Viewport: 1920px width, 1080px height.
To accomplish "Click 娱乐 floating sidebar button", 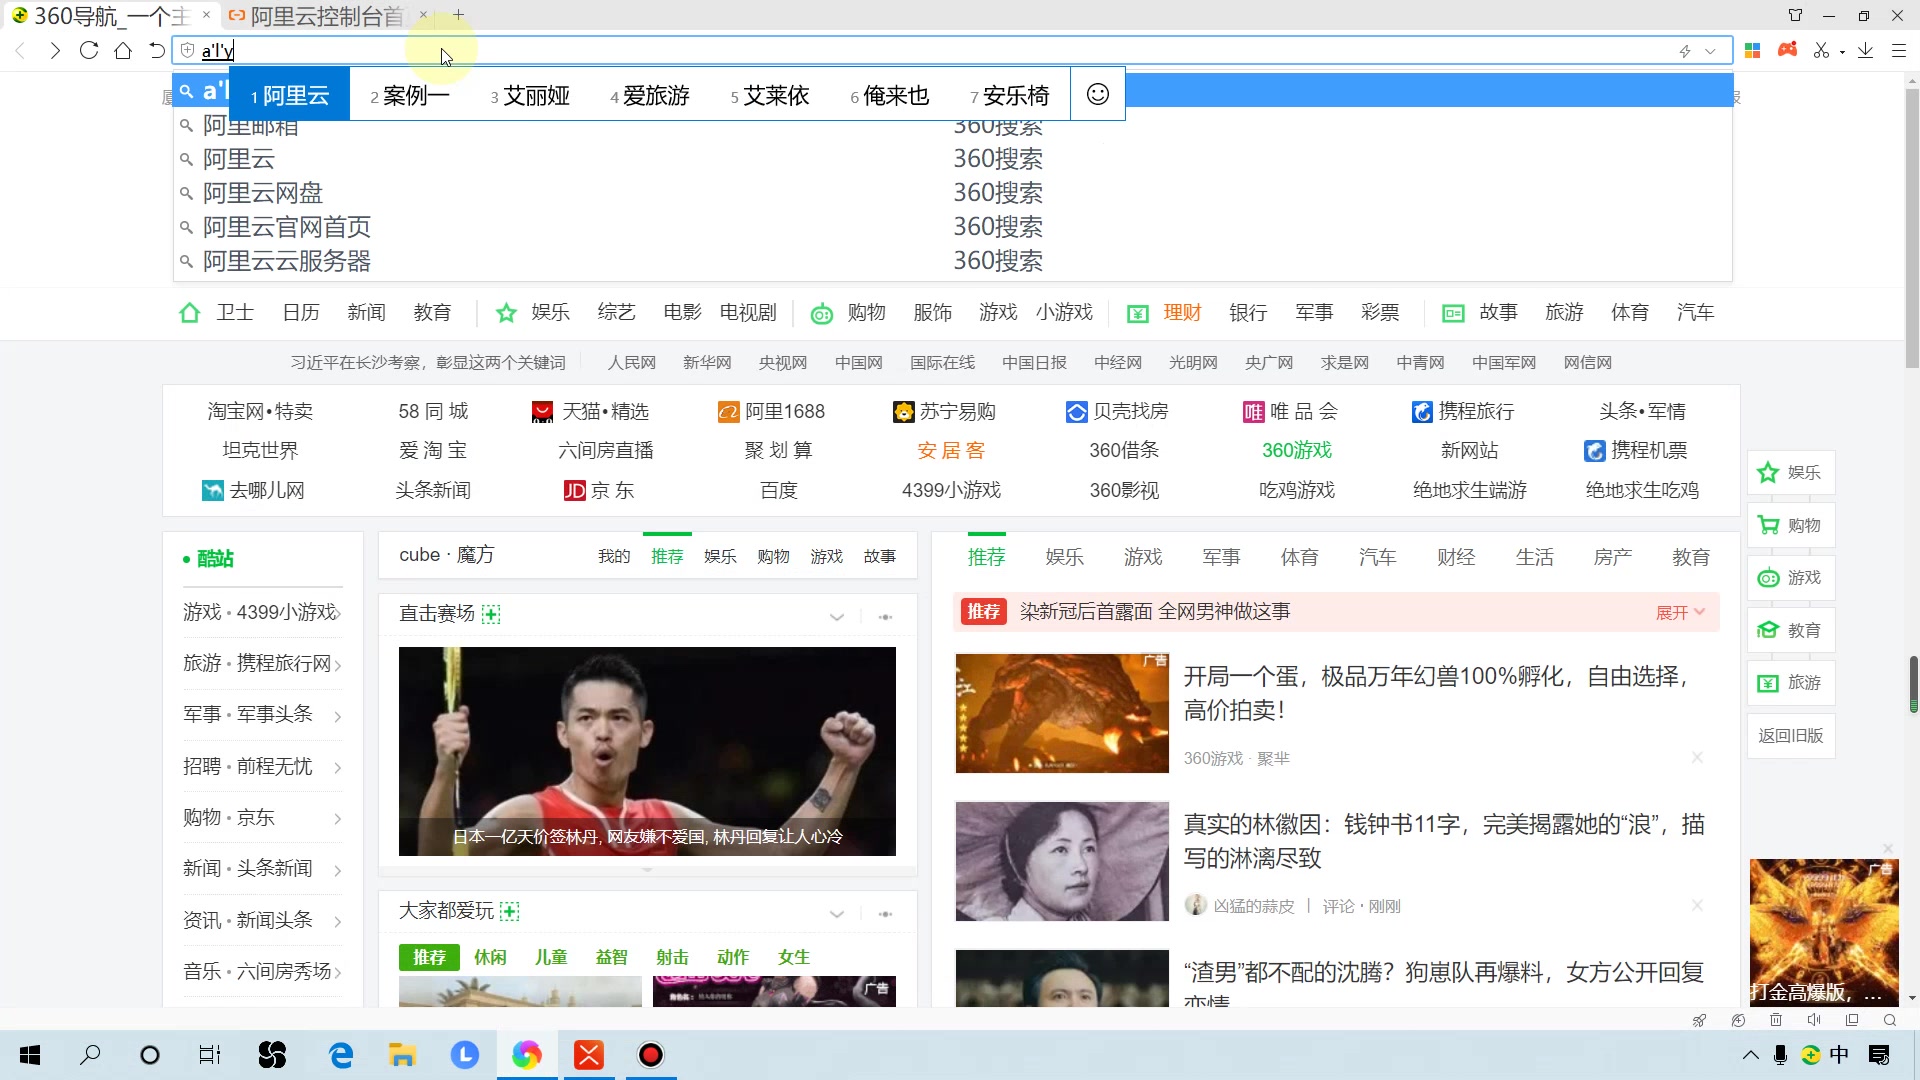I will 1791,472.
